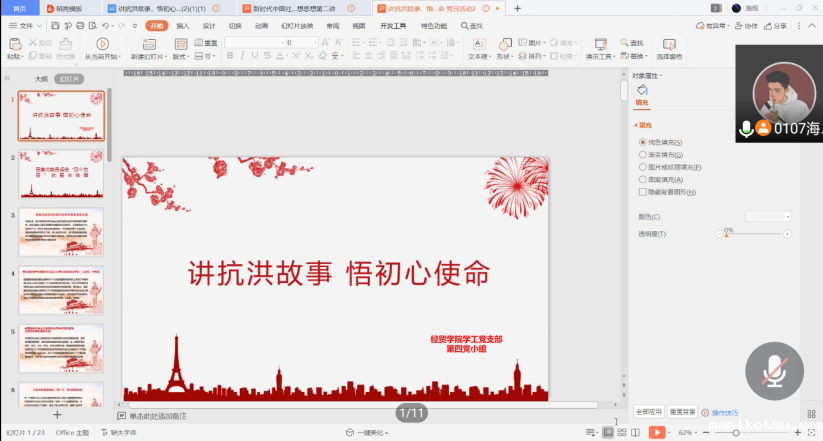Open the 演示工具 presentation tools icon
823x441 pixels.
[600, 44]
